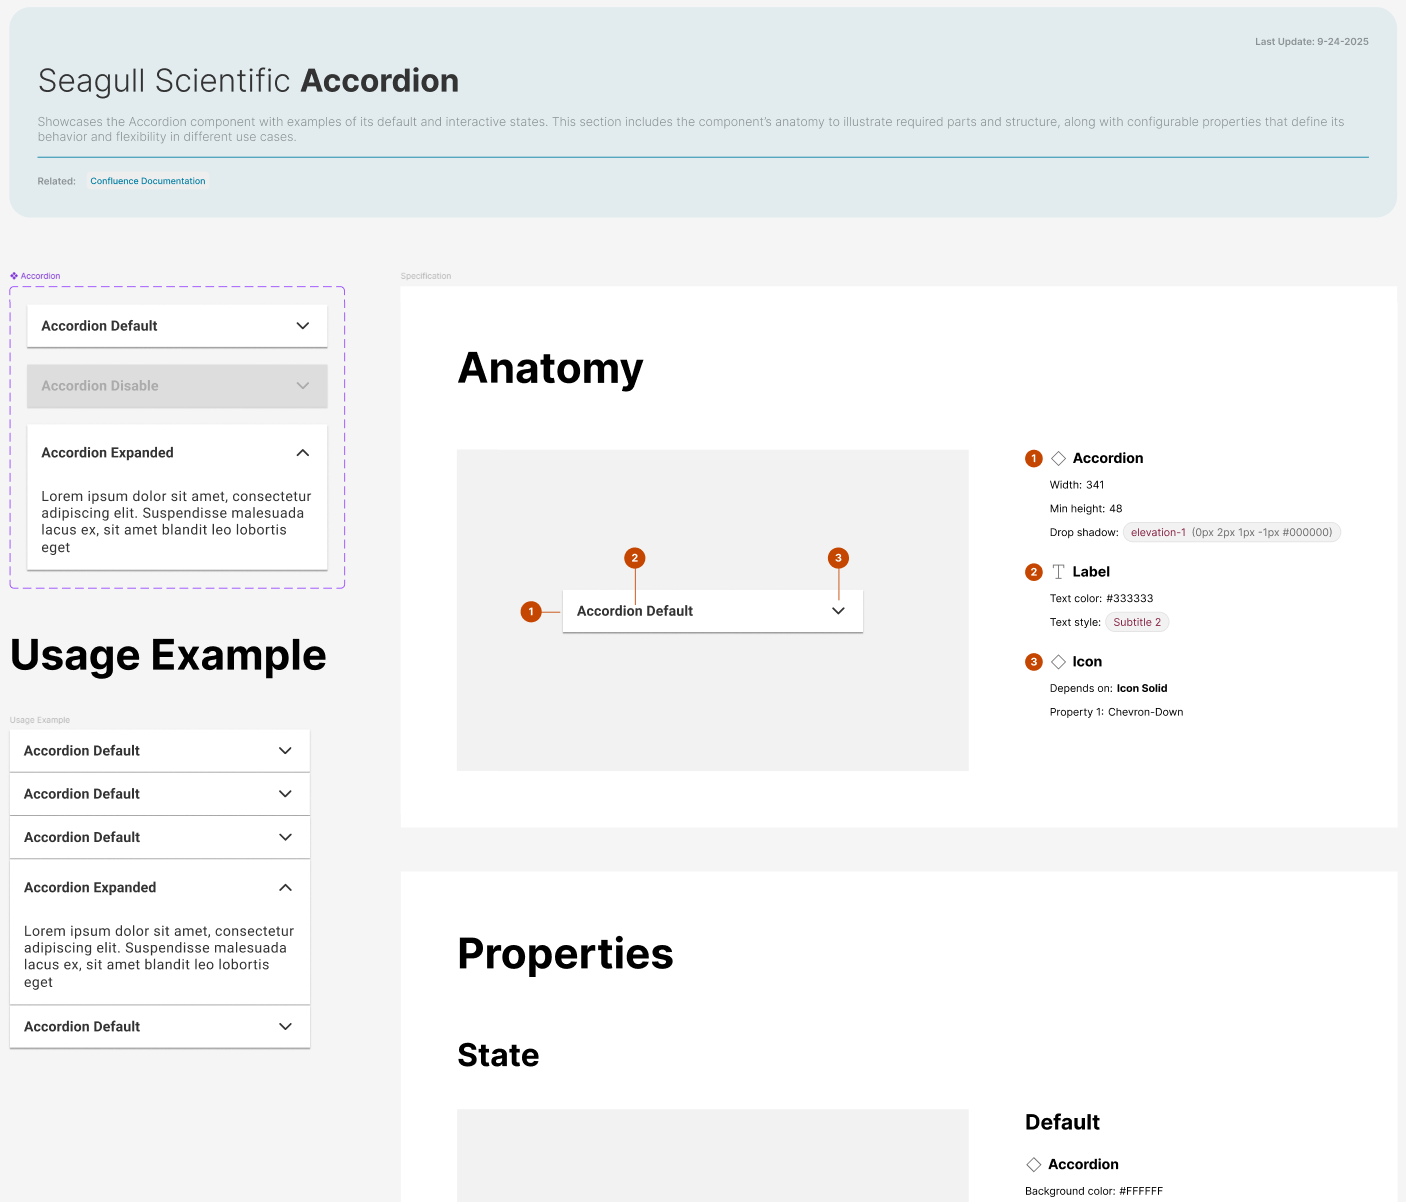Screen dimensions: 1406x1202
Task: Click the Related: label in the header
Action: [x=57, y=181]
